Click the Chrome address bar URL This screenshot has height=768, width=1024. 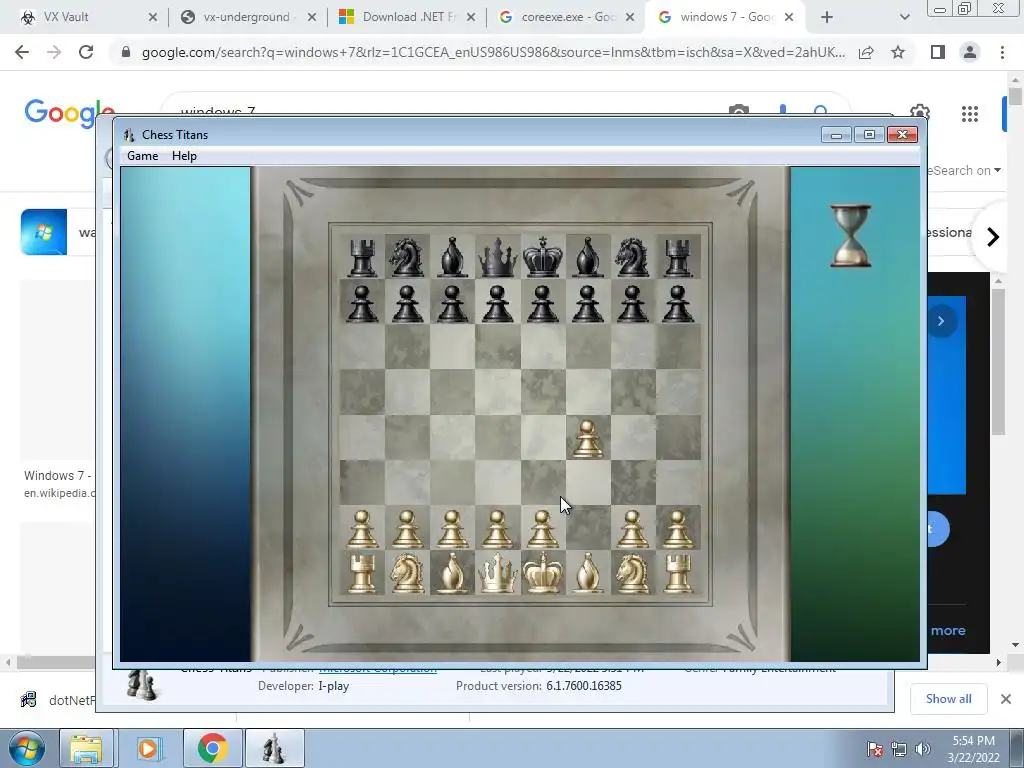pos(493,52)
